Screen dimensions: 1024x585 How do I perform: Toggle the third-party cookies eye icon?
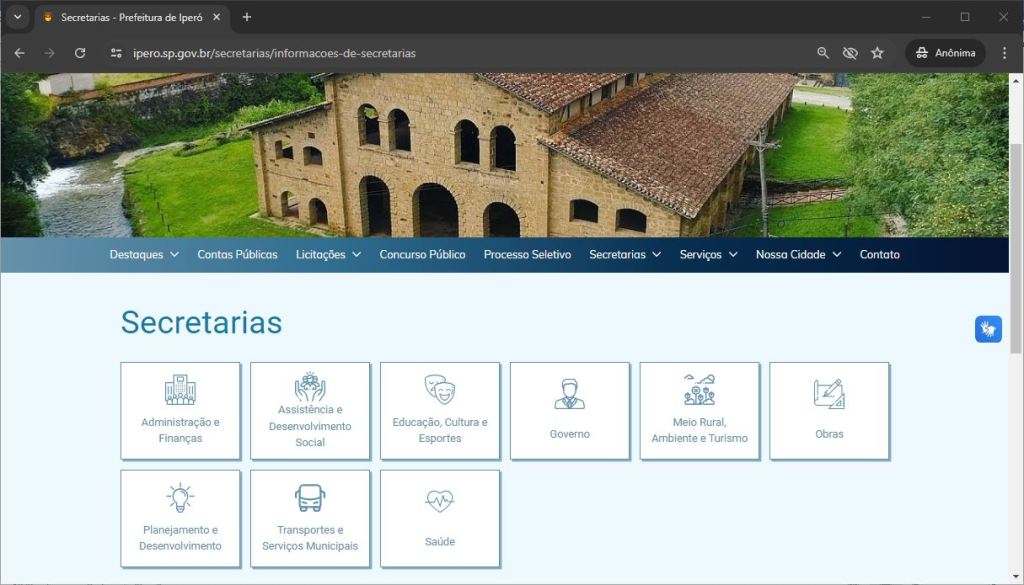[850, 53]
